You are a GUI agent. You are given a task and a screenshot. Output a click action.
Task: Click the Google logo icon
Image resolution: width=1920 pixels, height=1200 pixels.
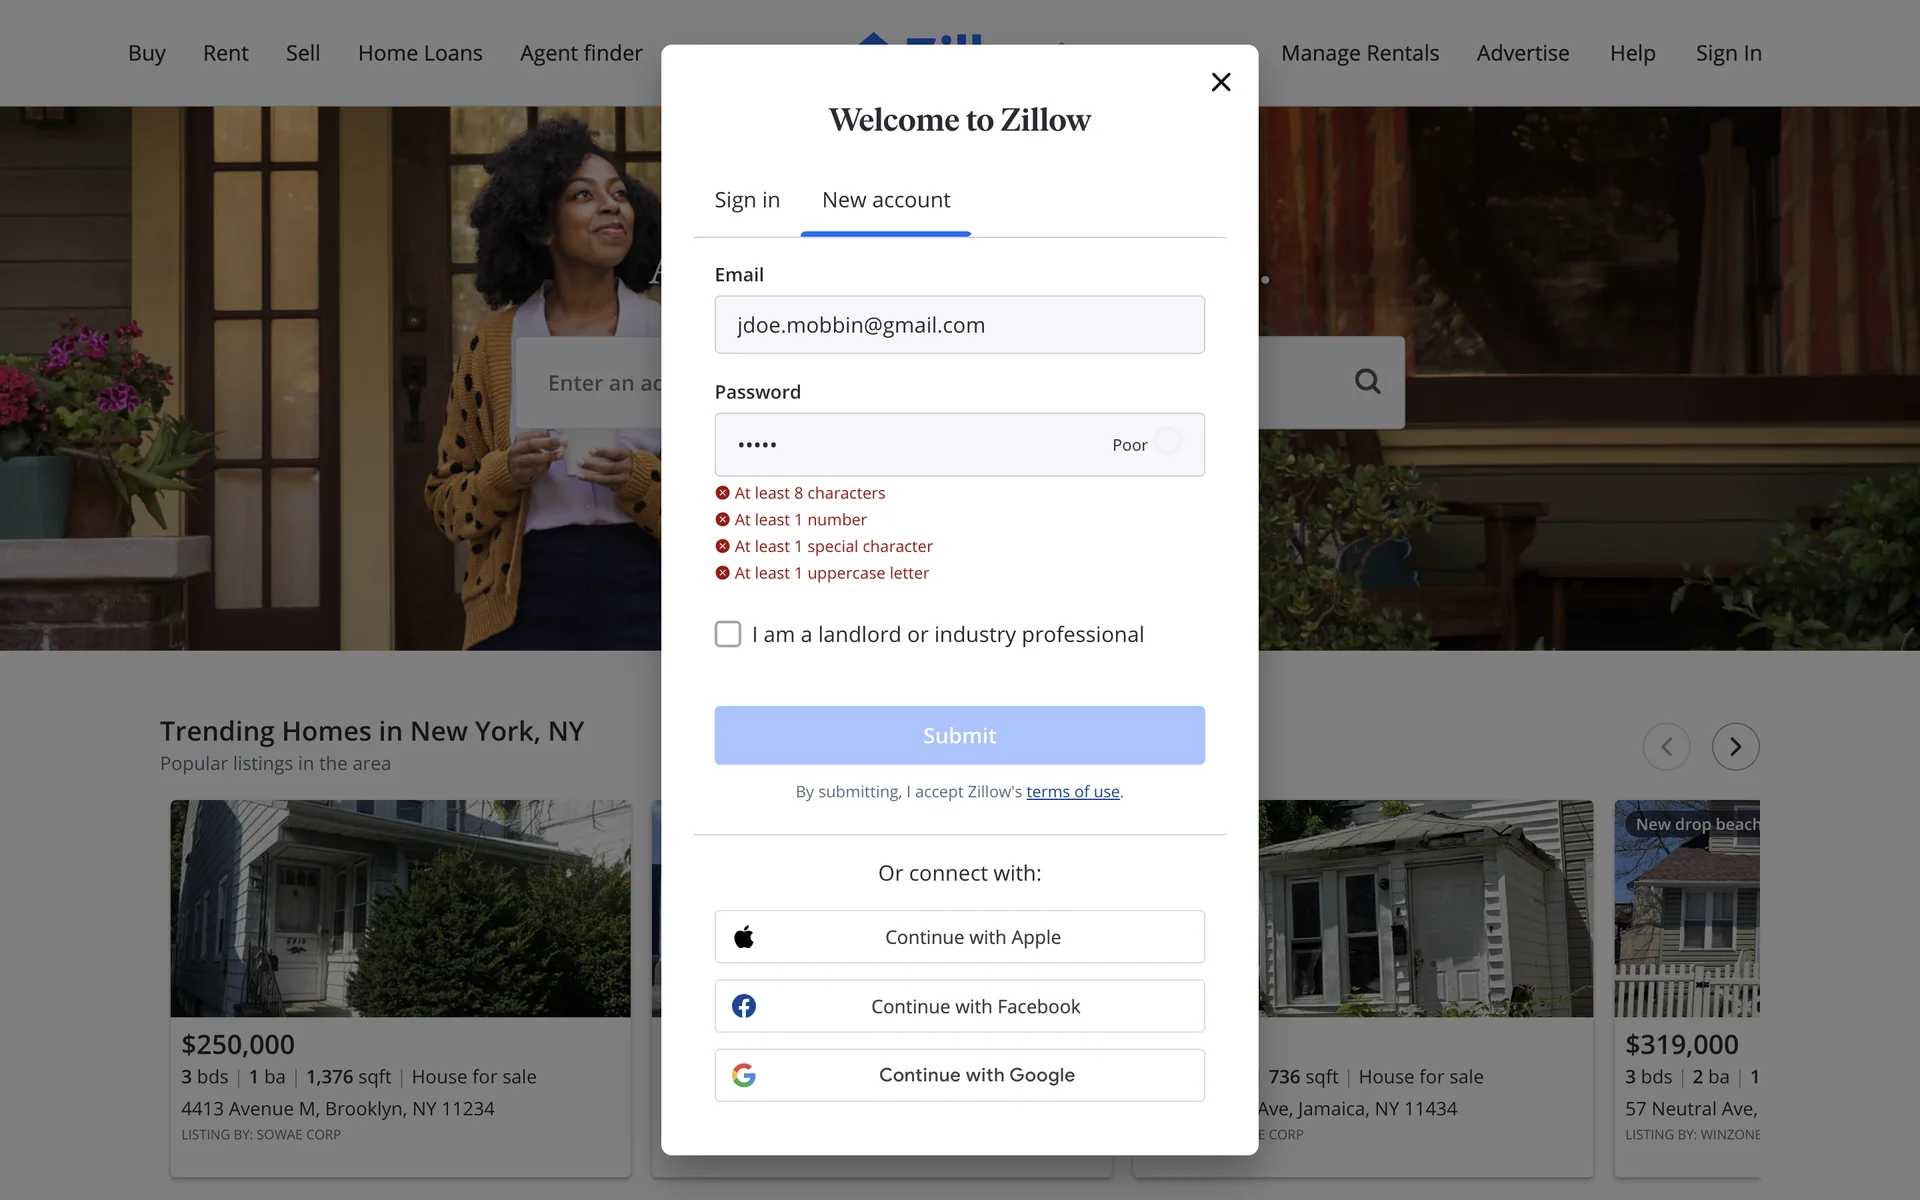pyautogui.click(x=743, y=1075)
